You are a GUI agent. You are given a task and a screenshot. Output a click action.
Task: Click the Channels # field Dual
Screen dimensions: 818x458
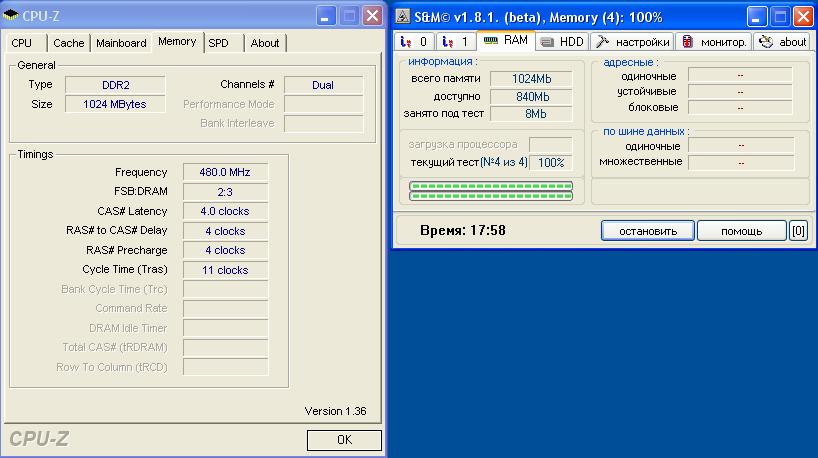tap(323, 85)
